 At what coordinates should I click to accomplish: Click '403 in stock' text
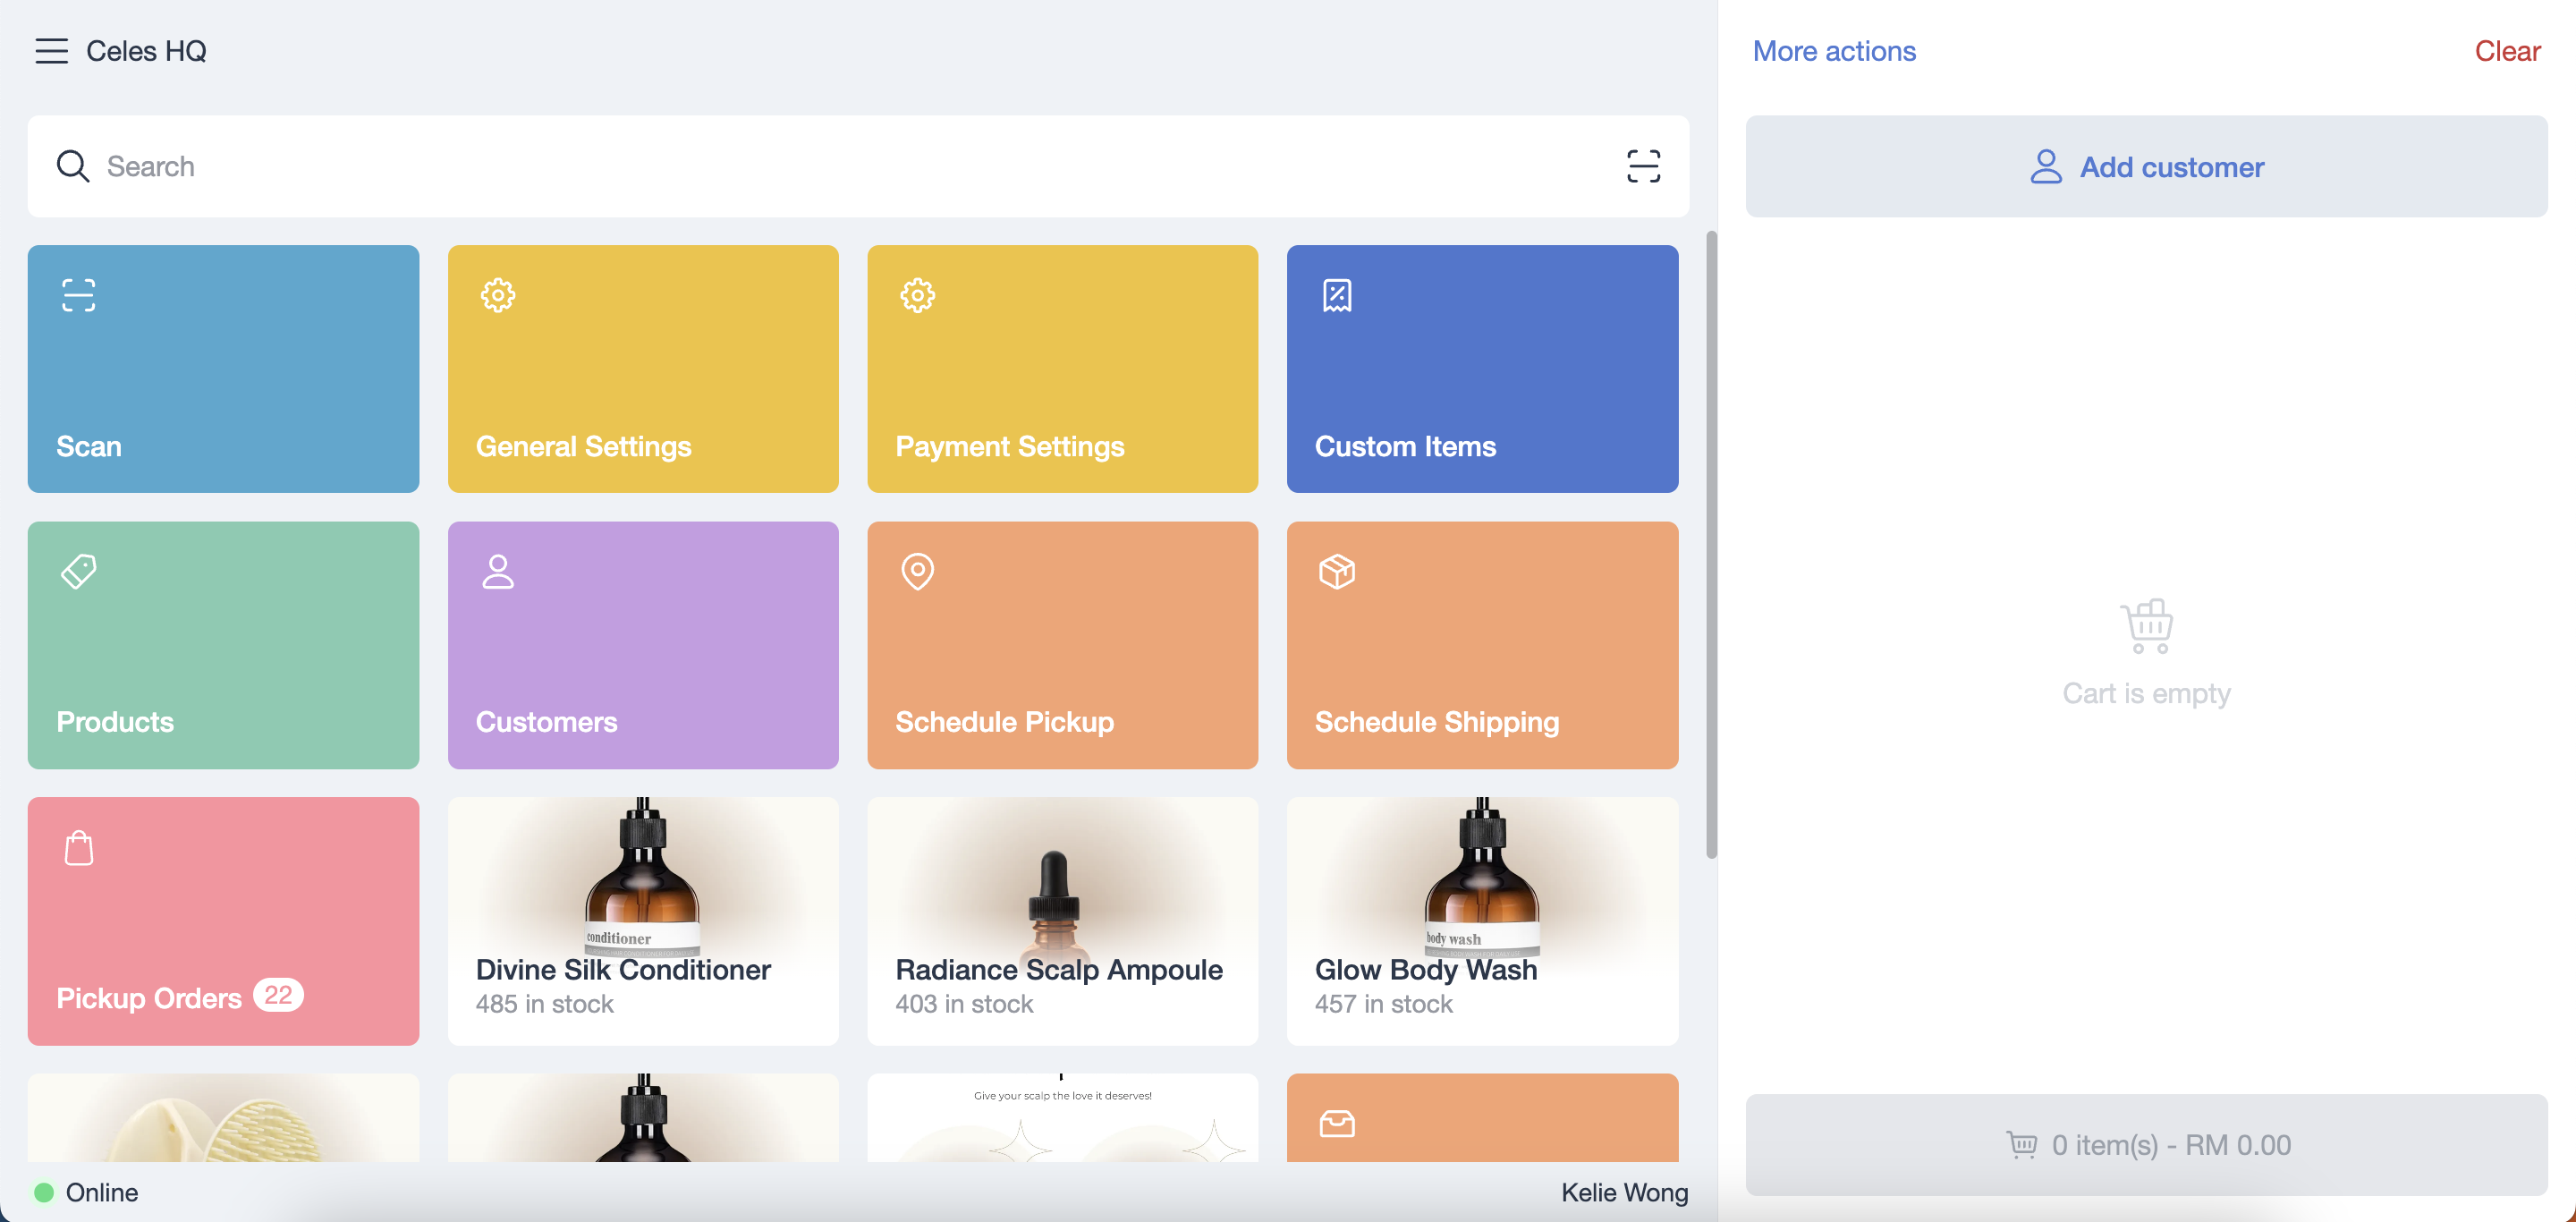click(964, 1004)
